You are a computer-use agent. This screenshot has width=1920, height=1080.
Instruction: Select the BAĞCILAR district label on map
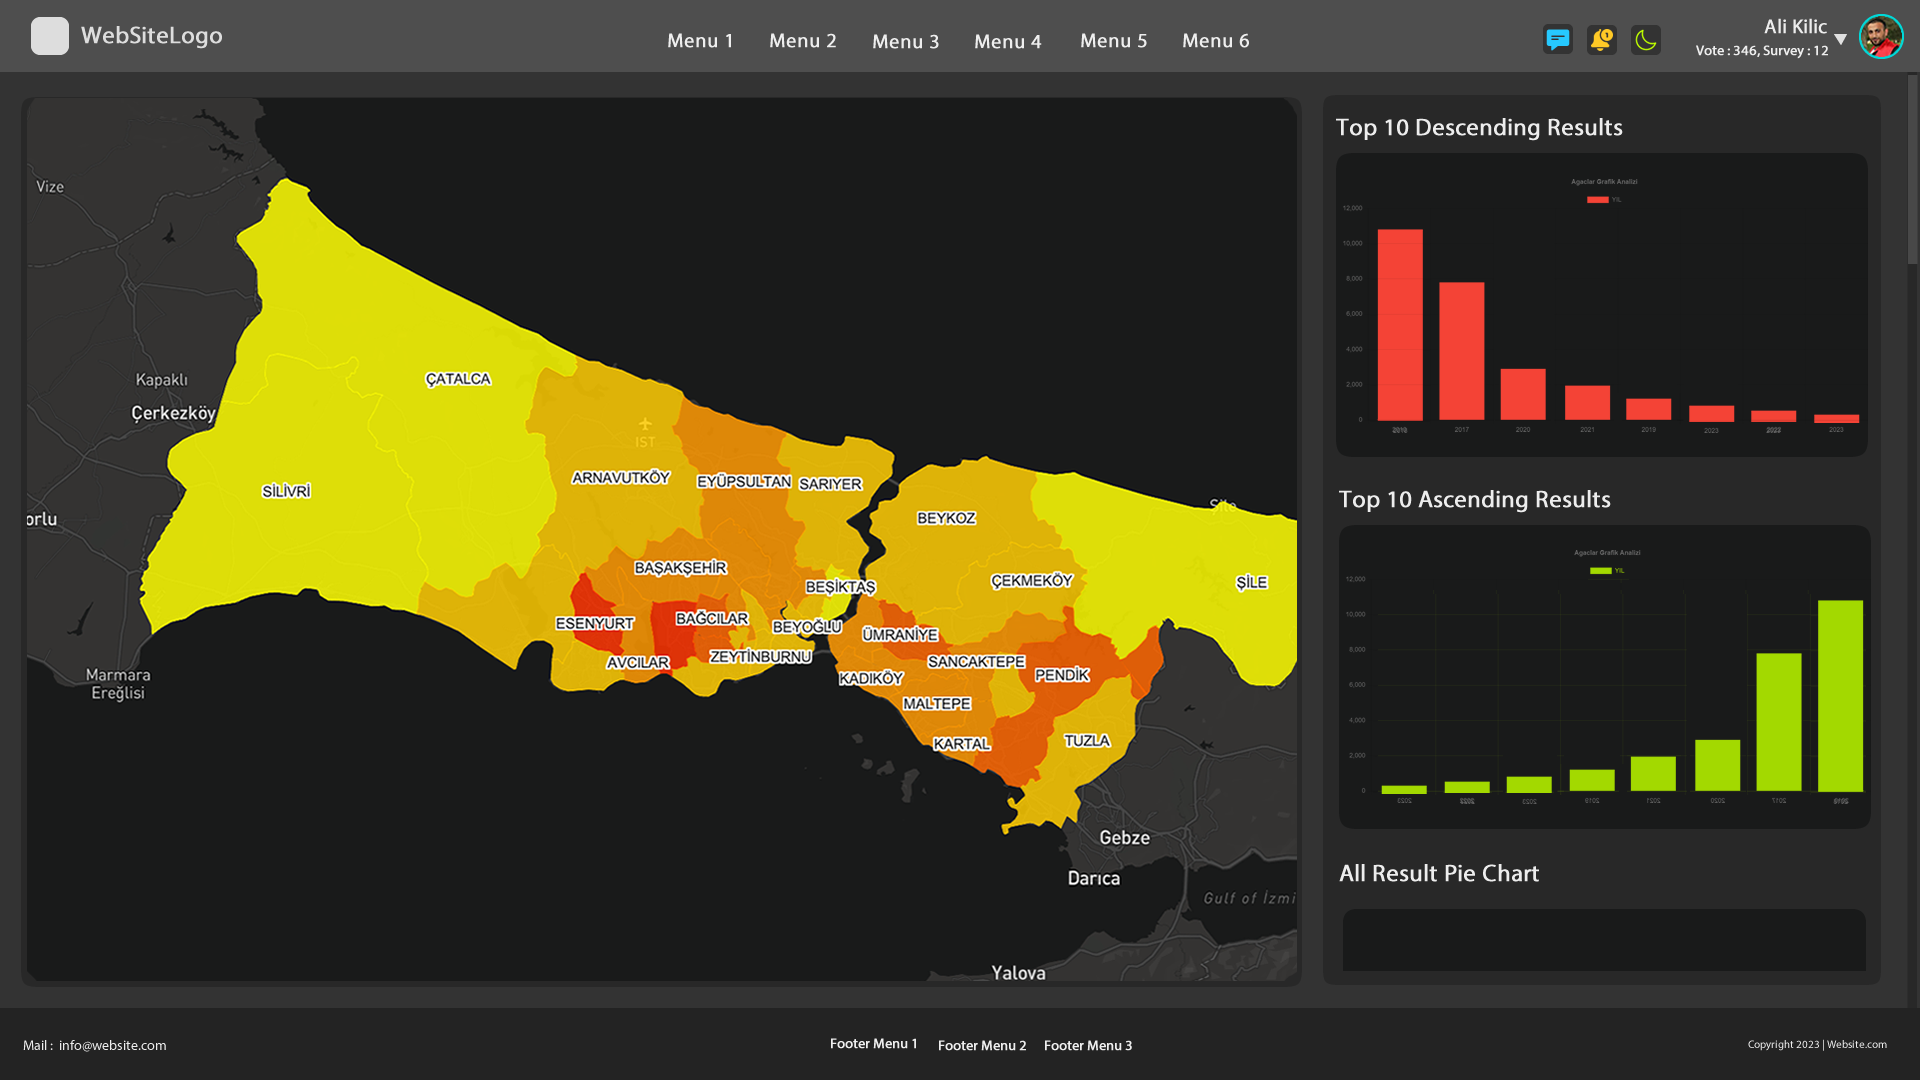712,619
